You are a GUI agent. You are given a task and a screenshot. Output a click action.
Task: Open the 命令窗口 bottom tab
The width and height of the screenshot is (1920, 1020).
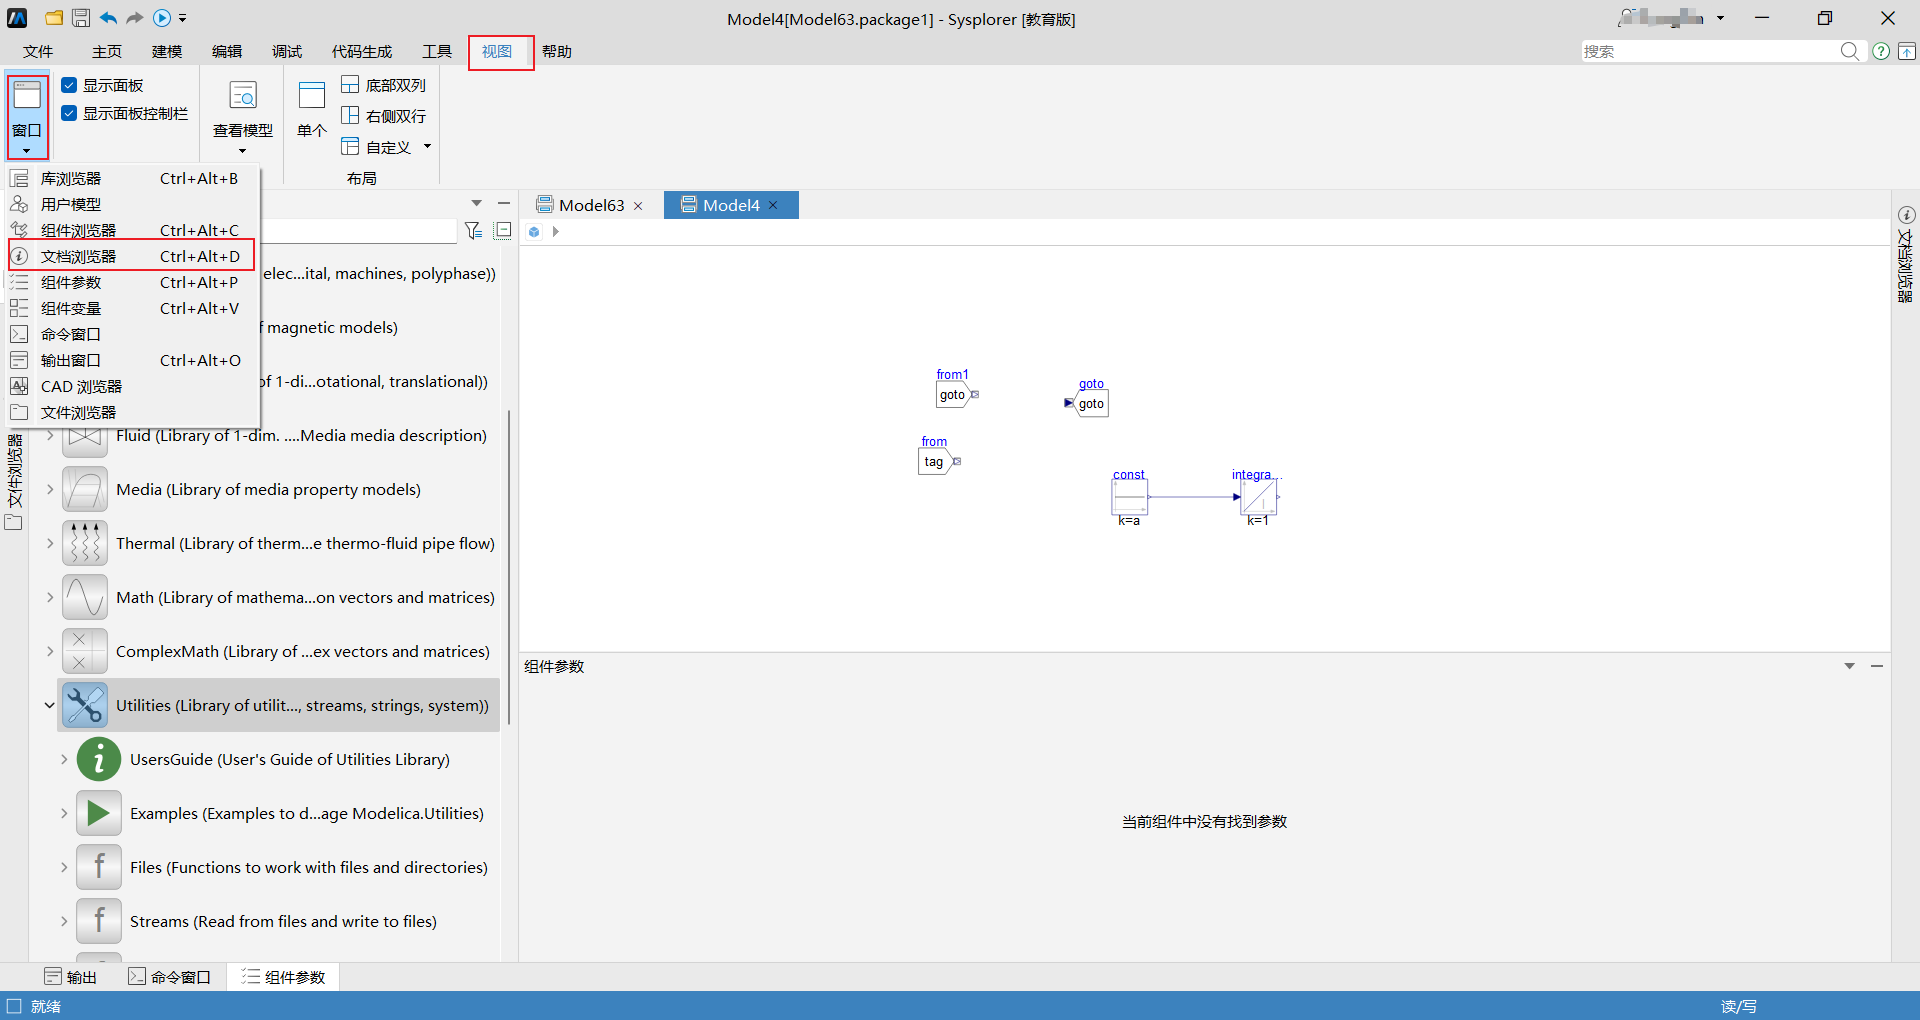click(170, 977)
